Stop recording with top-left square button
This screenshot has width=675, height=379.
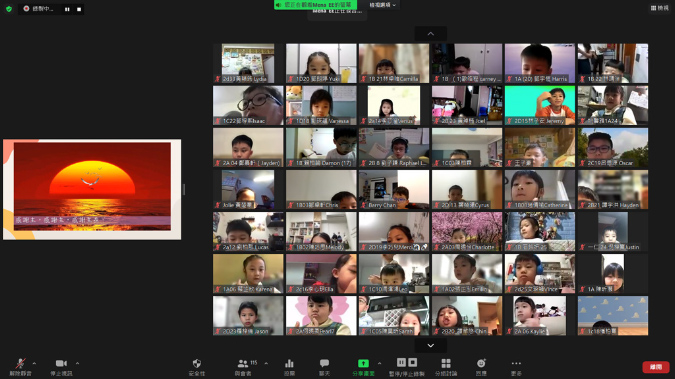[79, 9]
